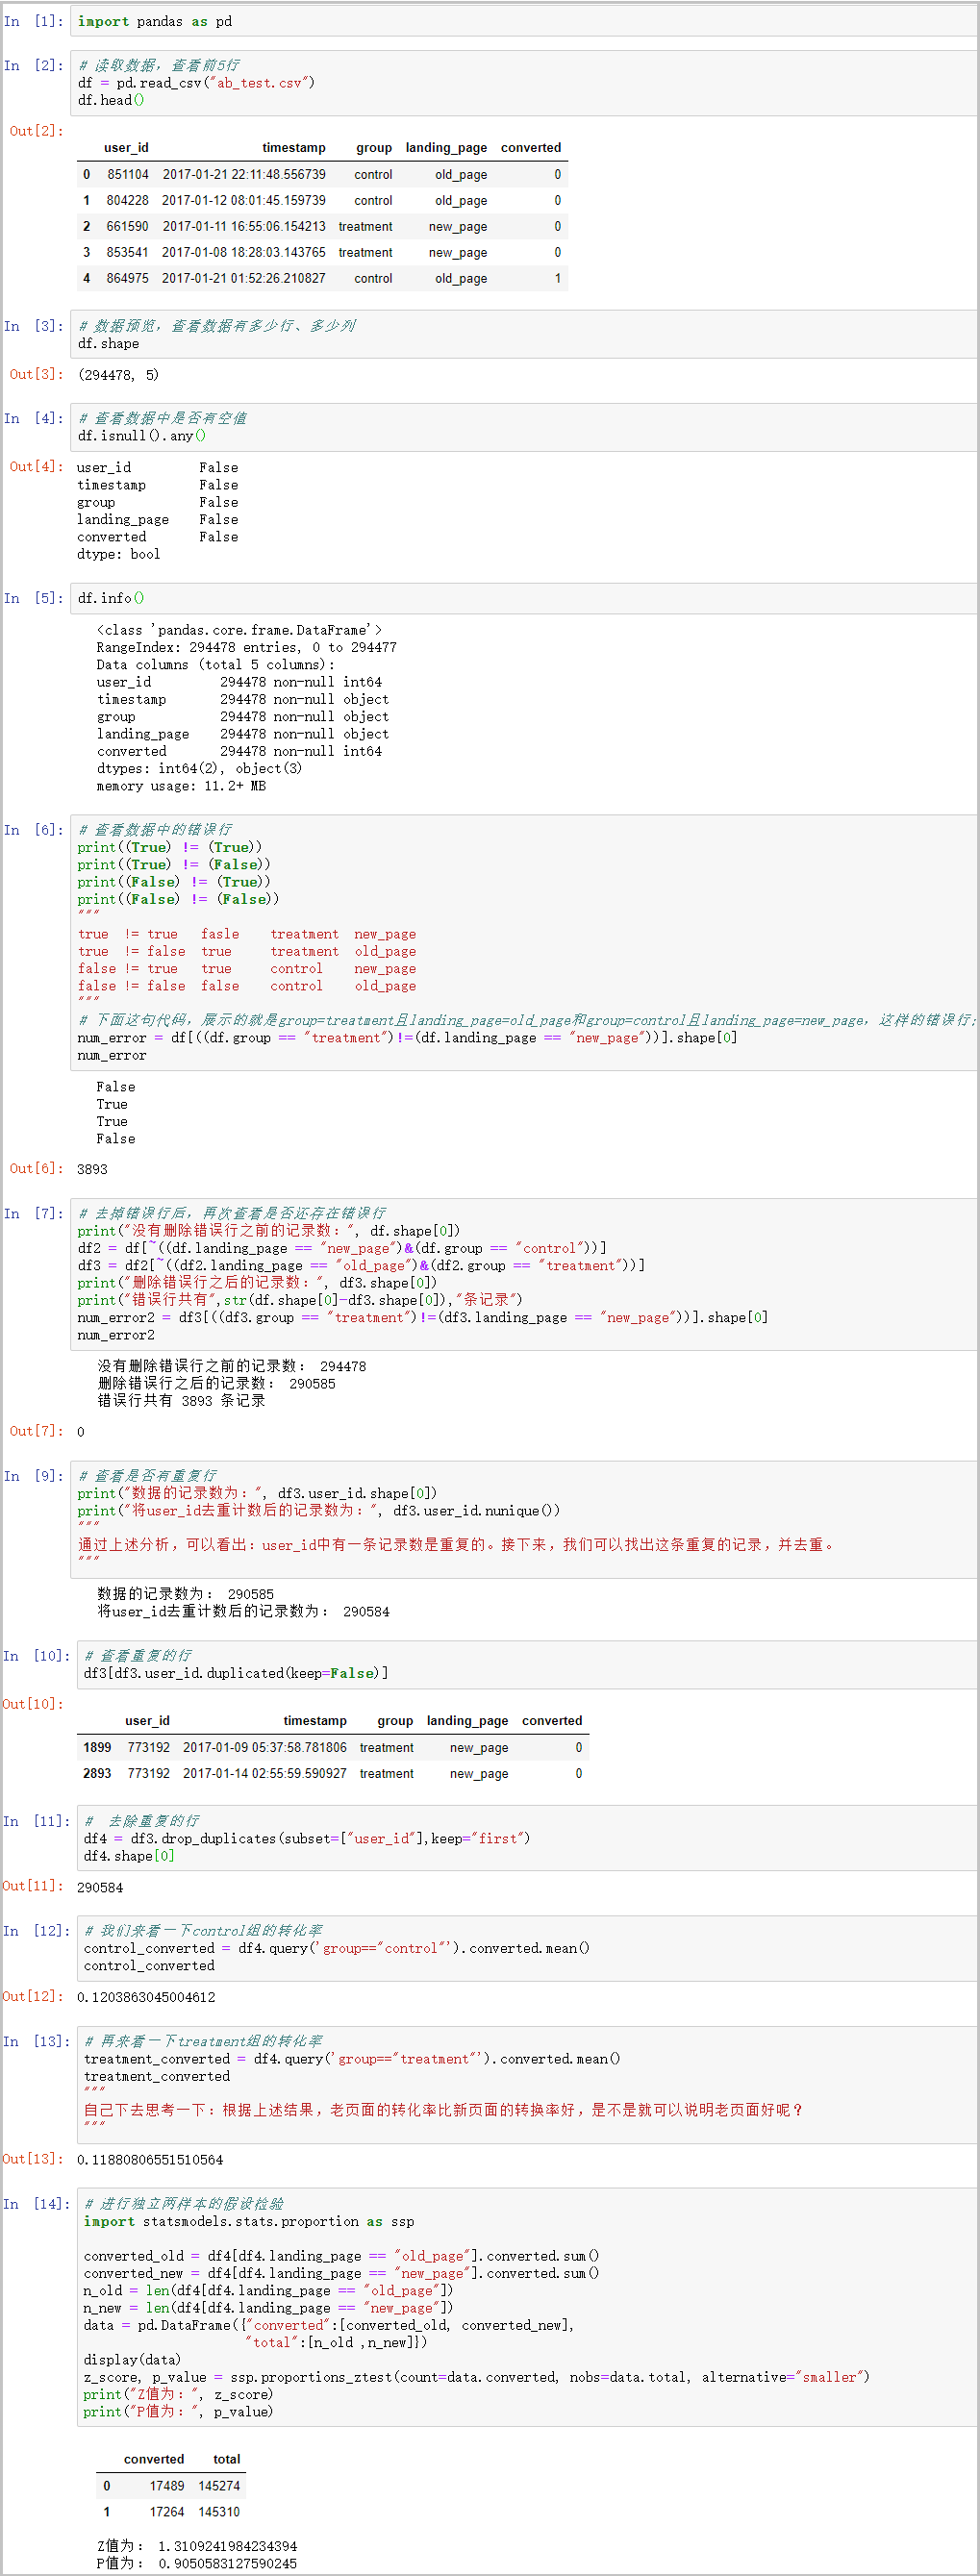Click the duplicated(keep=False) code line
The image size is (980, 2576).
pos(236,1673)
